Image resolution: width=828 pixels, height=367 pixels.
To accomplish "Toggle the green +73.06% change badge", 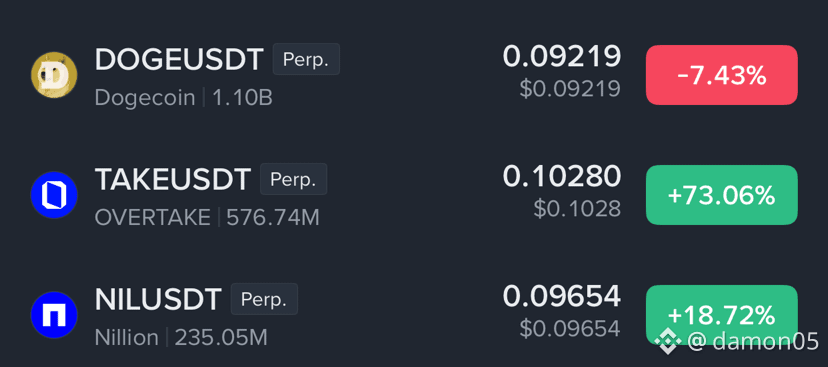I will (x=721, y=195).
